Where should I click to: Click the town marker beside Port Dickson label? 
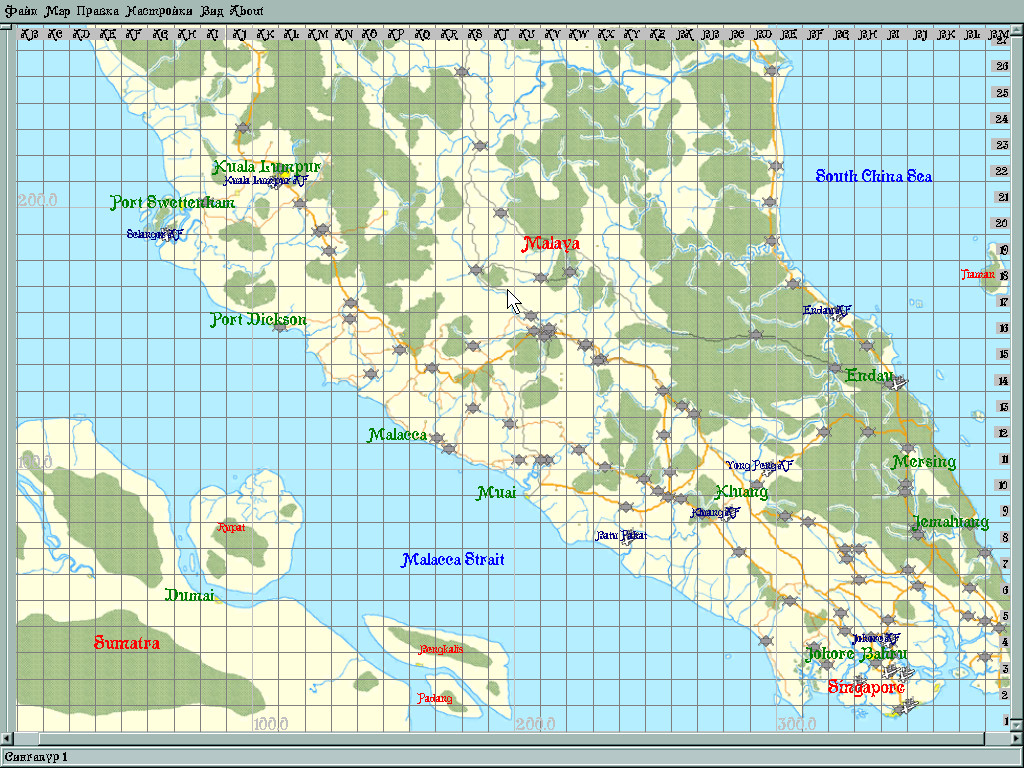click(x=280, y=327)
